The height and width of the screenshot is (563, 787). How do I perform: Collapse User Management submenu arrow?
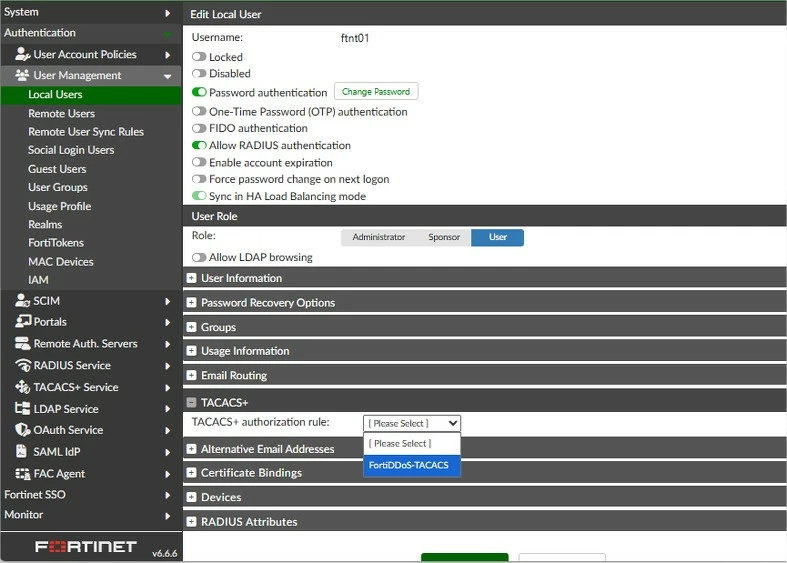pos(168,76)
